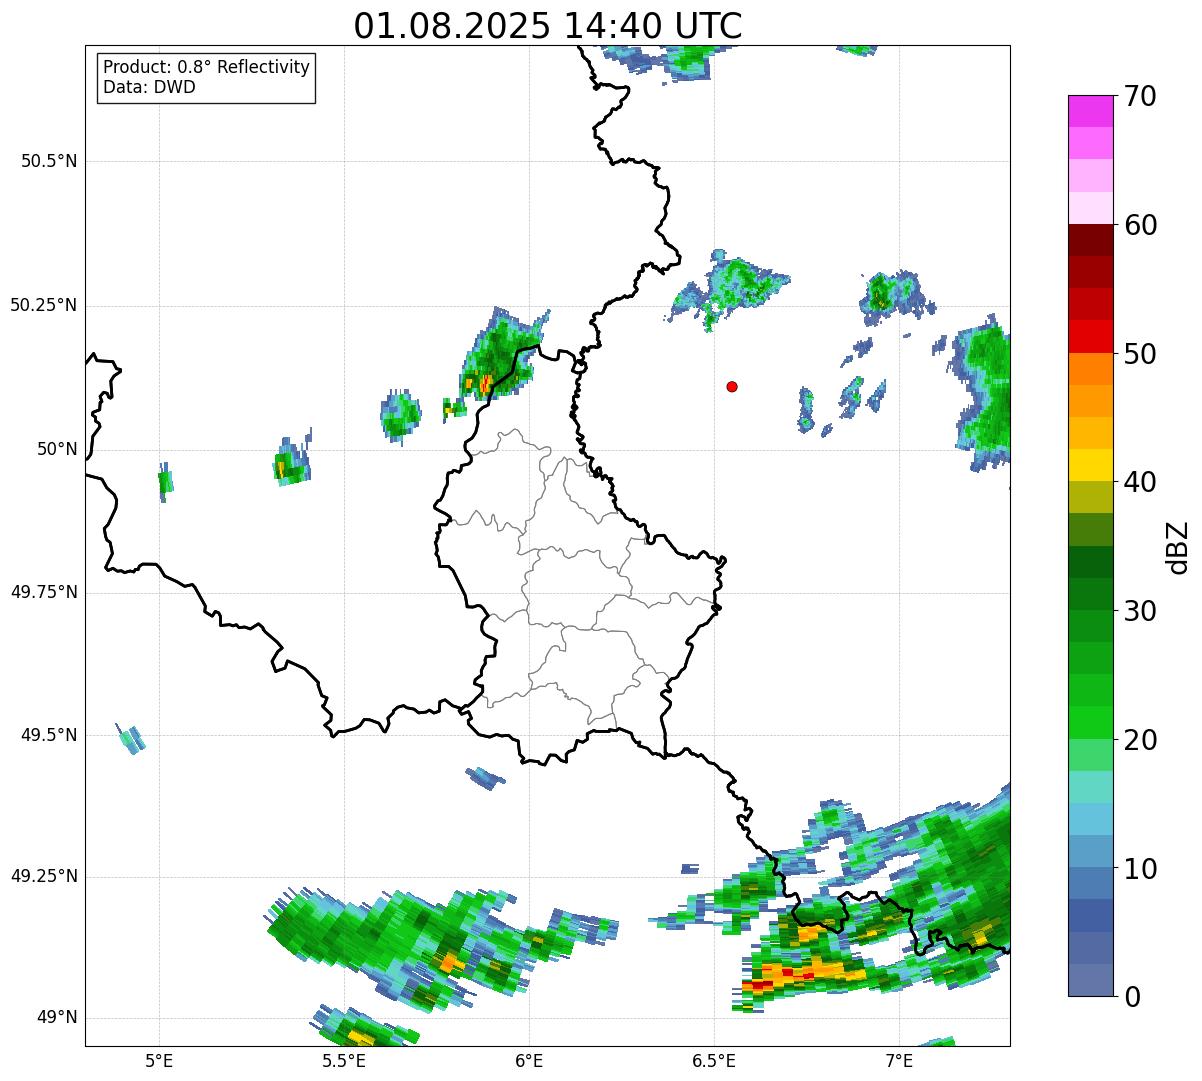Click the title '01.08.2025 14:40 UTC'
The width and height of the screenshot is (1202, 1081).
pos(548,26)
